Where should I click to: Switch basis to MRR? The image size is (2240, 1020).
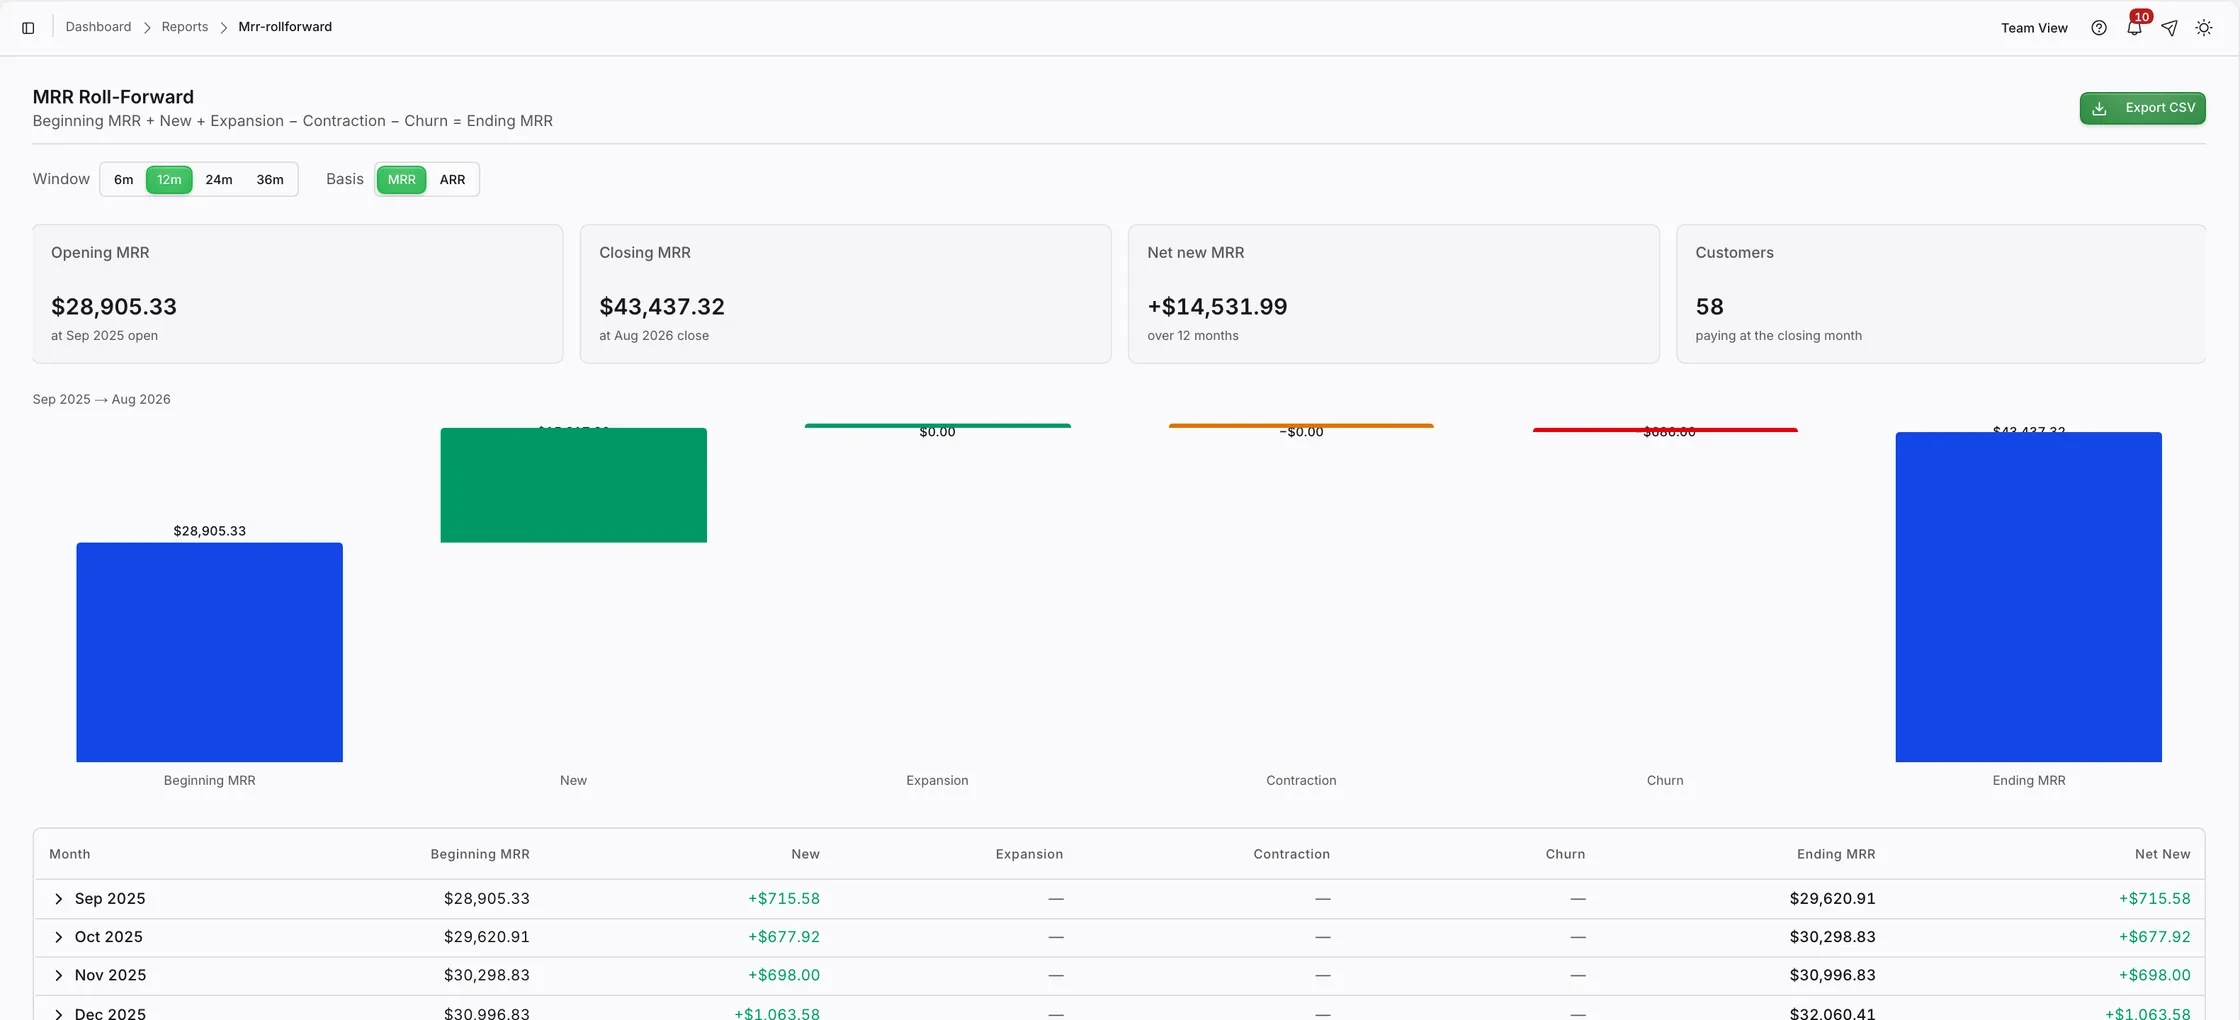pyautogui.click(x=401, y=180)
